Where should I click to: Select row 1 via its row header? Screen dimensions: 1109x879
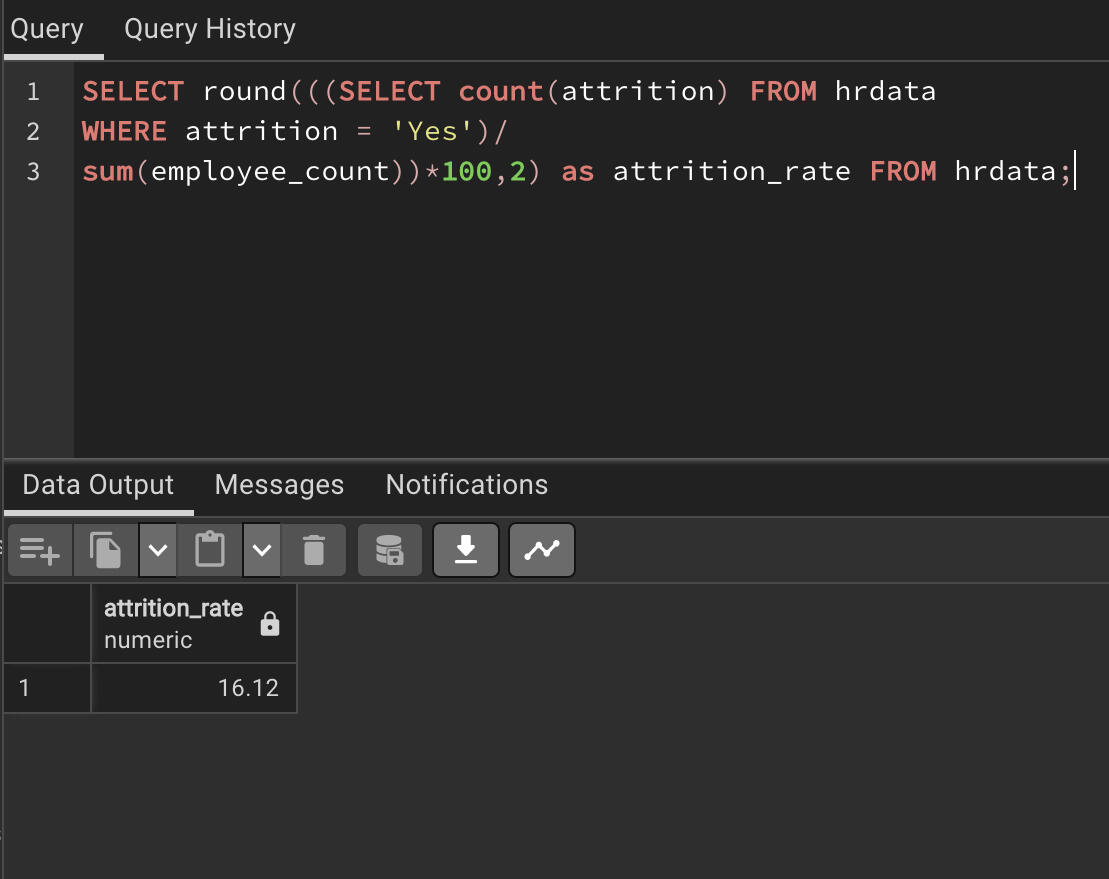click(x=47, y=688)
